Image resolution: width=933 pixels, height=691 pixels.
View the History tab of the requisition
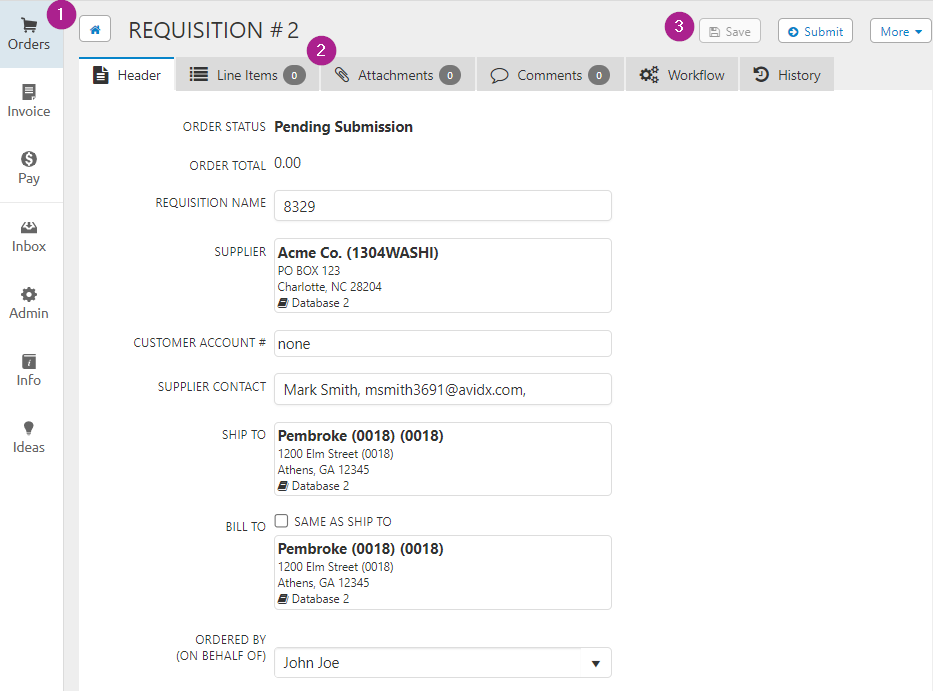point(787,74)
